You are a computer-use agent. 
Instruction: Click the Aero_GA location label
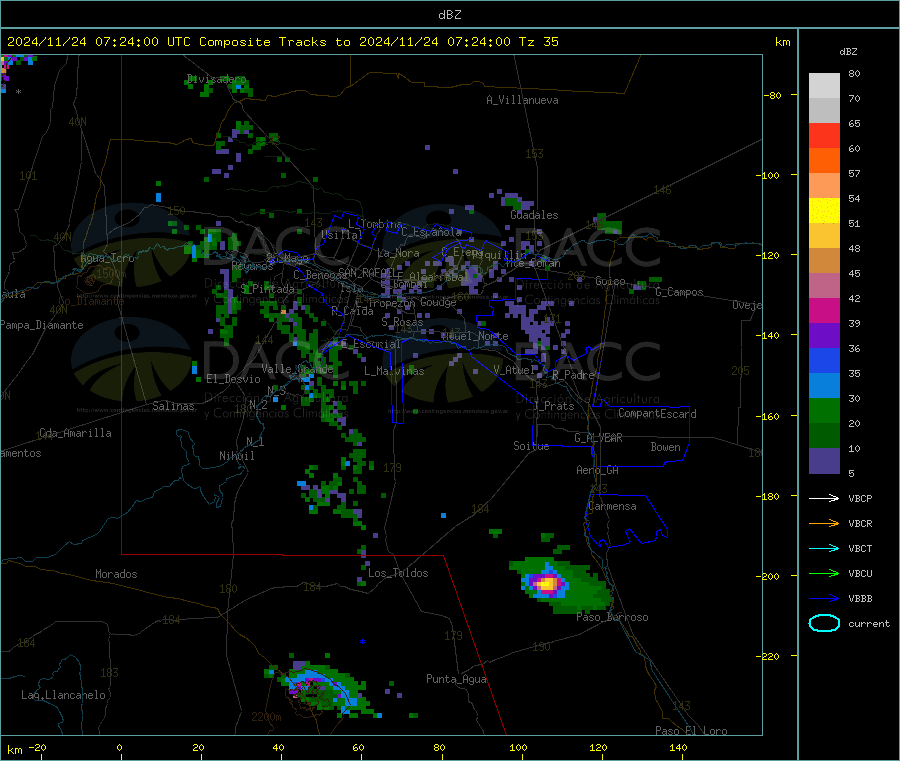[x=597, y=470]
